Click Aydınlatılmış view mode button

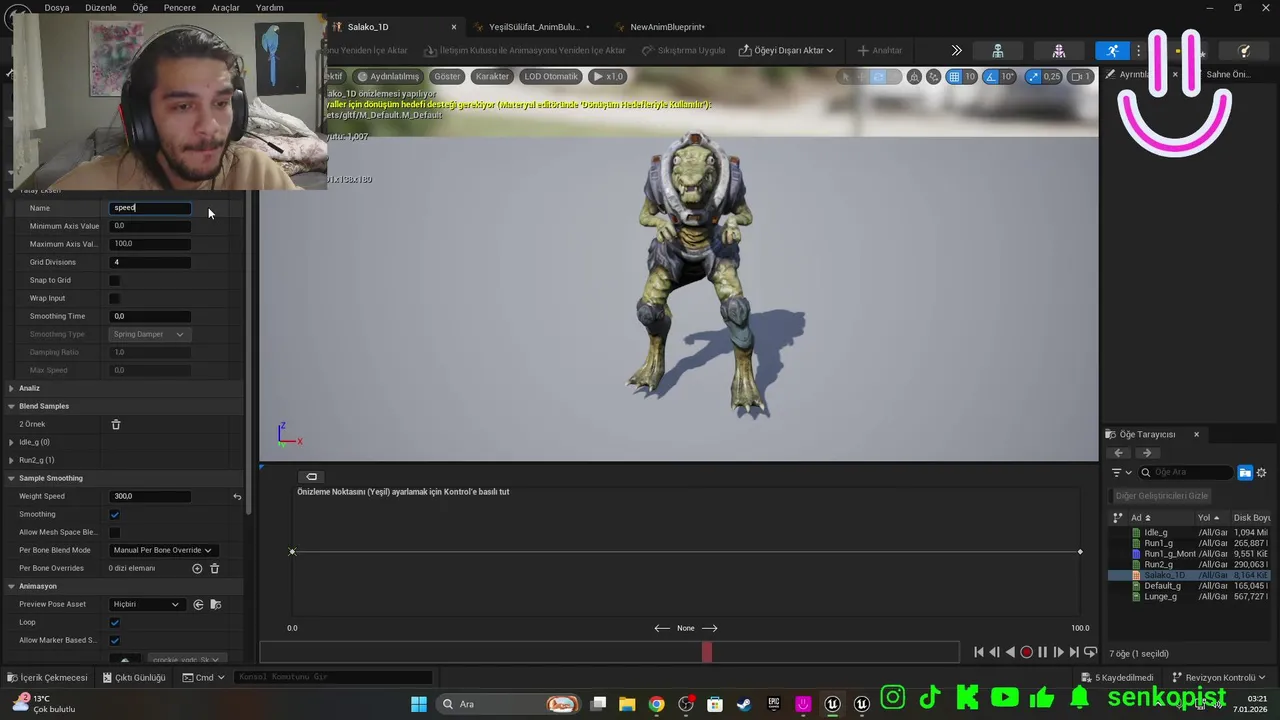pyautogui.click(x=390, y=76)
